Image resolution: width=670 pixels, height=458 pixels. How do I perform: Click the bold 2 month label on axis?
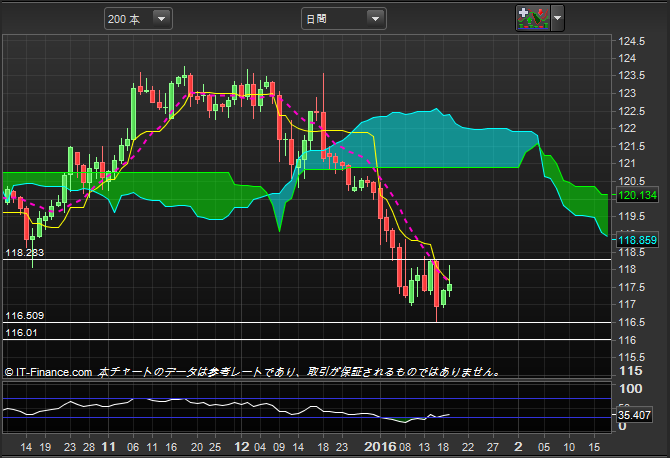coord(518,446)
